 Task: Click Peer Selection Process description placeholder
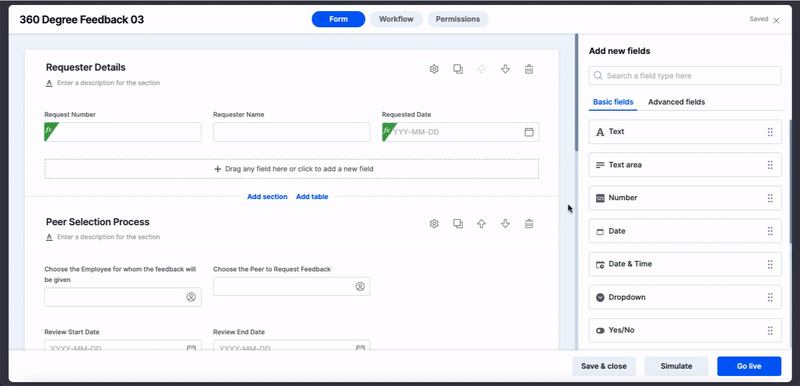[109, 237]
